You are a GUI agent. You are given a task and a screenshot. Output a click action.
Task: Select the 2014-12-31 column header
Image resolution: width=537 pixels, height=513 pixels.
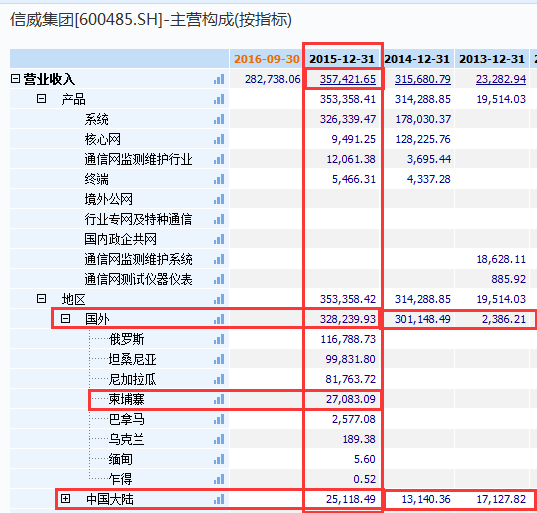coord(417,59)
